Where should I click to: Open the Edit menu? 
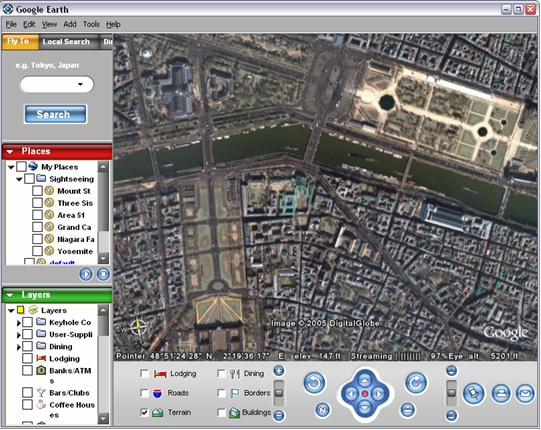click(29, 25)
